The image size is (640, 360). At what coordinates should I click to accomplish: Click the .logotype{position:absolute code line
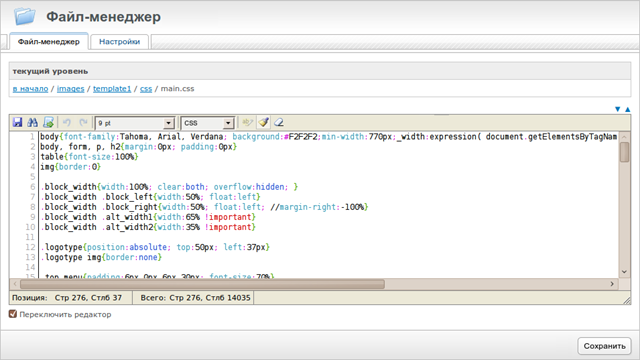tap(155, 247)
